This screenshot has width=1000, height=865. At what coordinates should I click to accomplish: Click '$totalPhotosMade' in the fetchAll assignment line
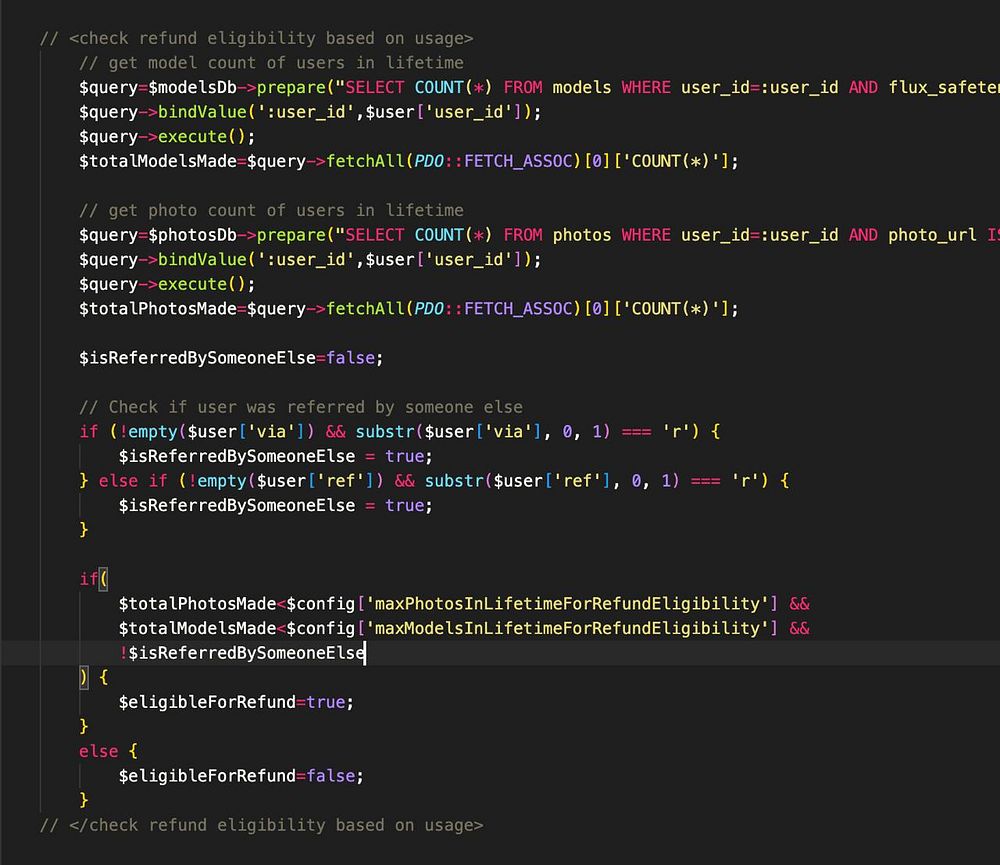158,309
